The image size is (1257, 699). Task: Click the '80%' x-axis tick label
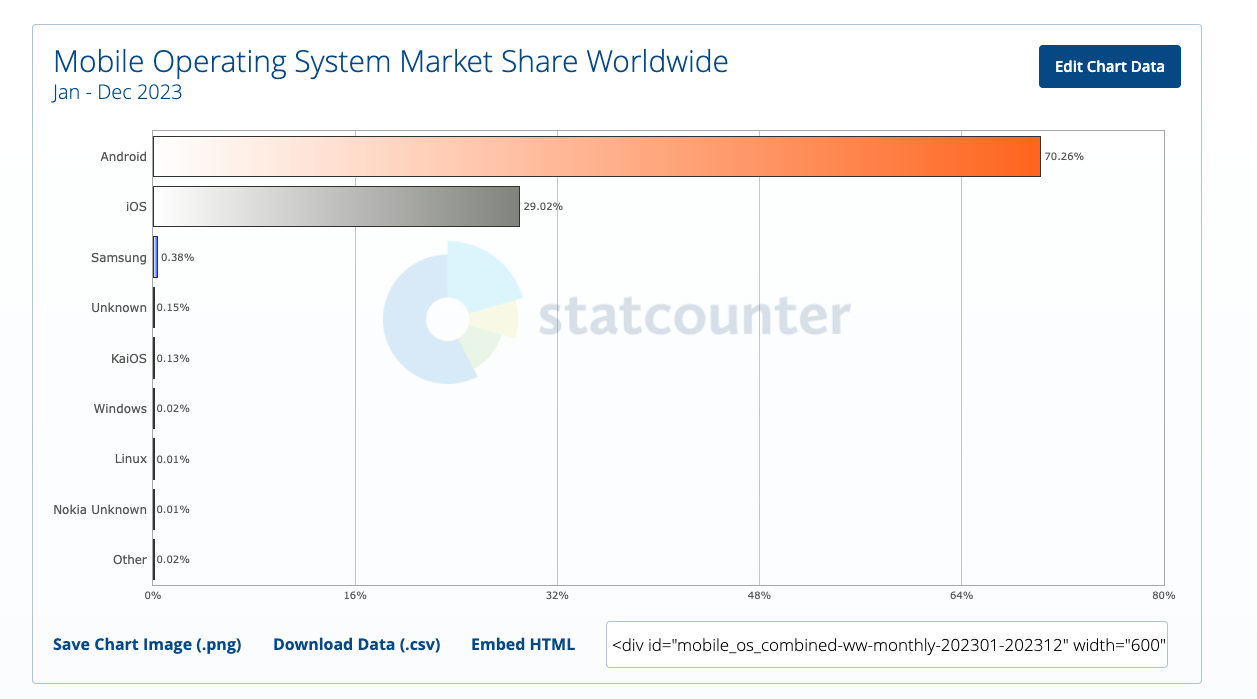[x=1163, y=596]
